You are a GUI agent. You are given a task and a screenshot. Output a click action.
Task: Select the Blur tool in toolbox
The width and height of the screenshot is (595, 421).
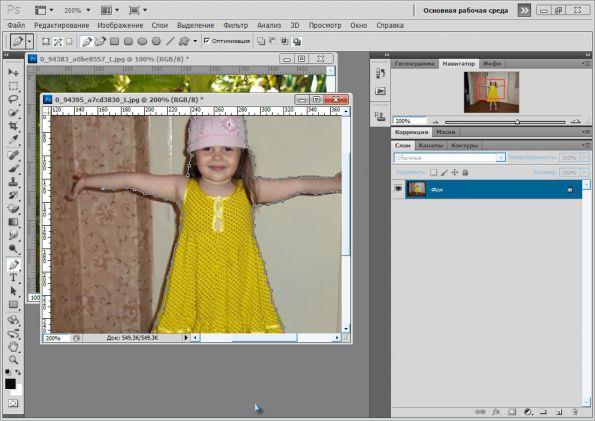[13, 235]
